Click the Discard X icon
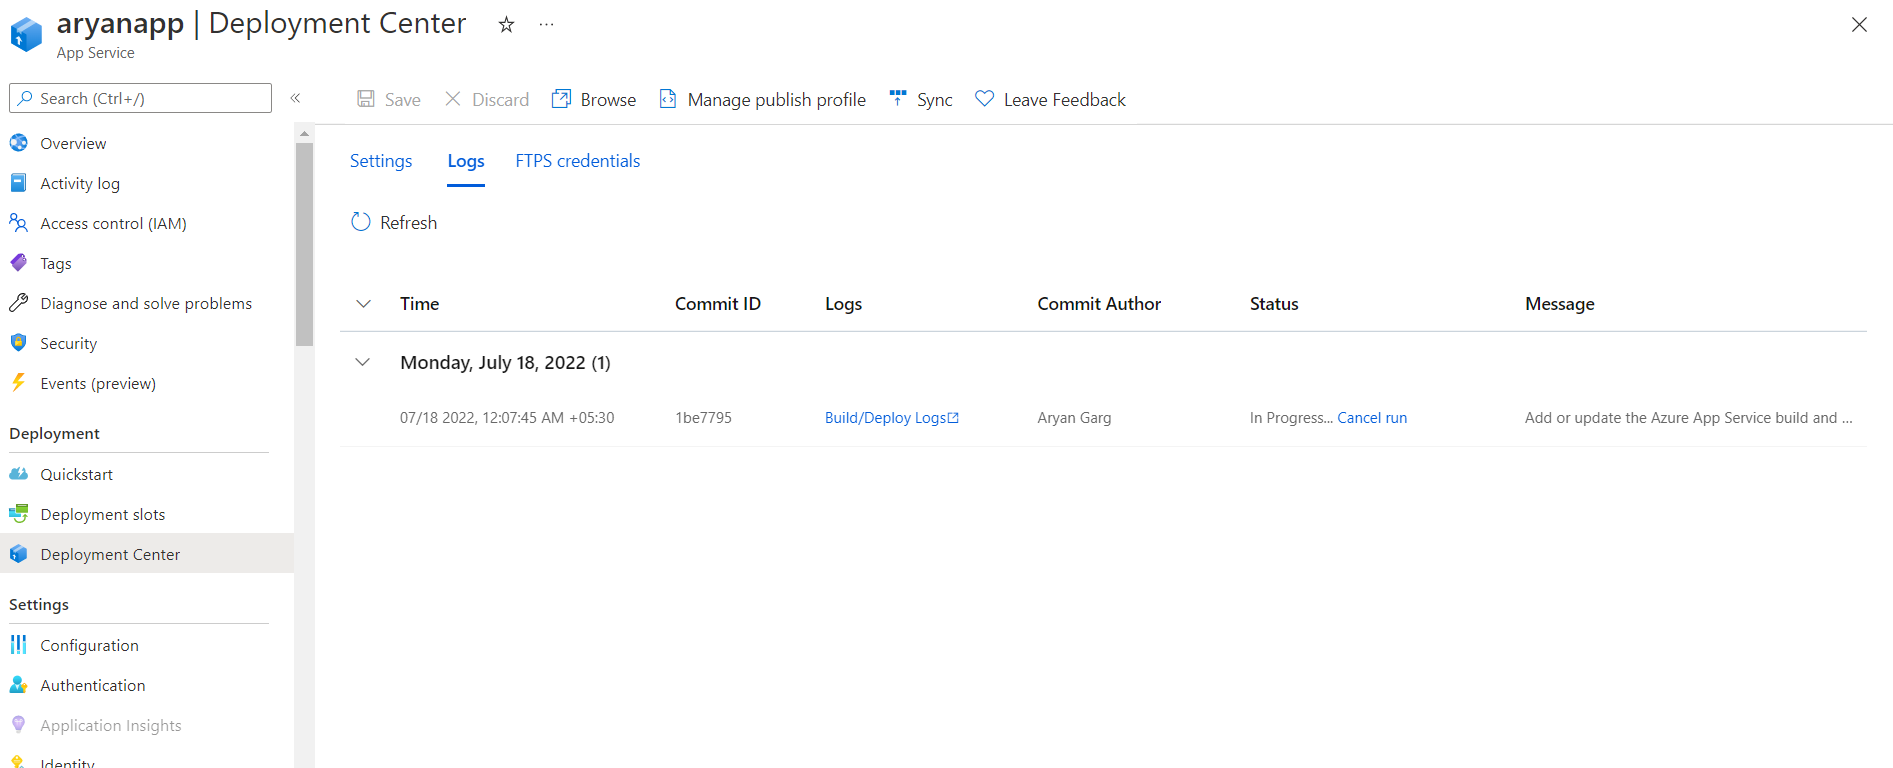This screenshot has width=1893, height=768. 453,99
